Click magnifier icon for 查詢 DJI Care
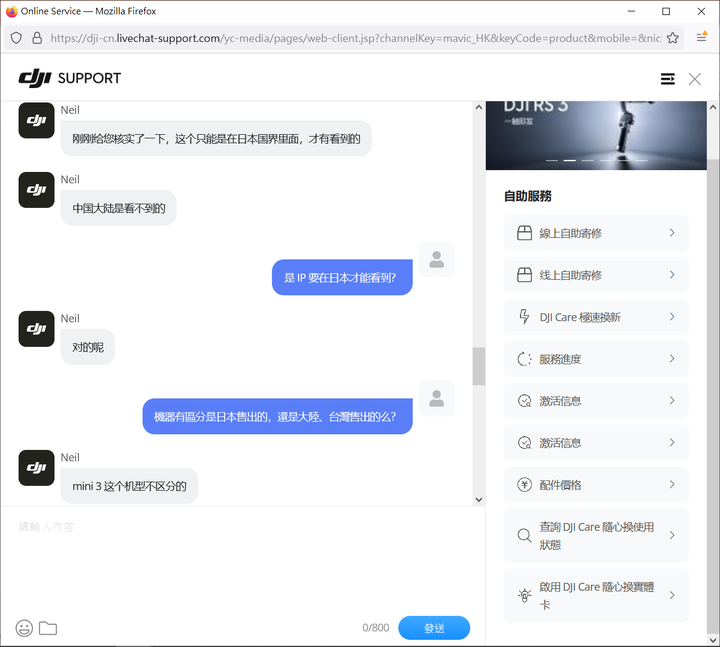720x647 pixels. (524, 535)
